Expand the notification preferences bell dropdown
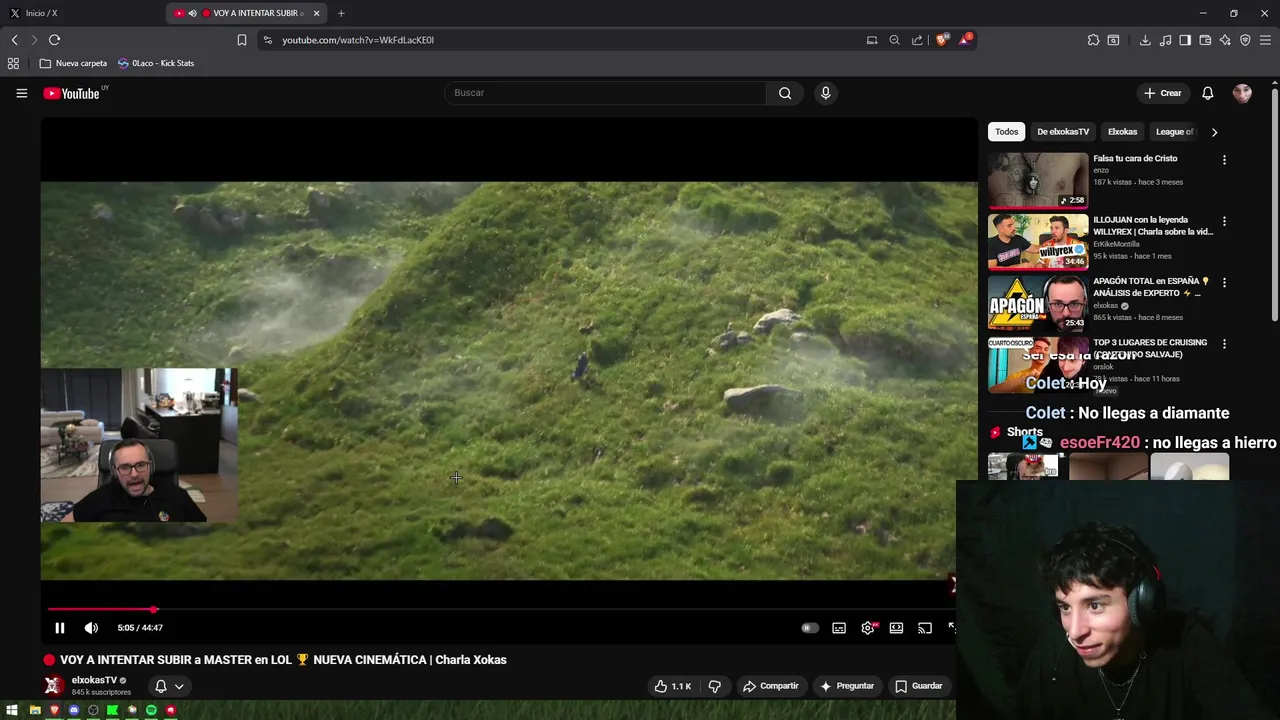 click(x=169, y=686)
